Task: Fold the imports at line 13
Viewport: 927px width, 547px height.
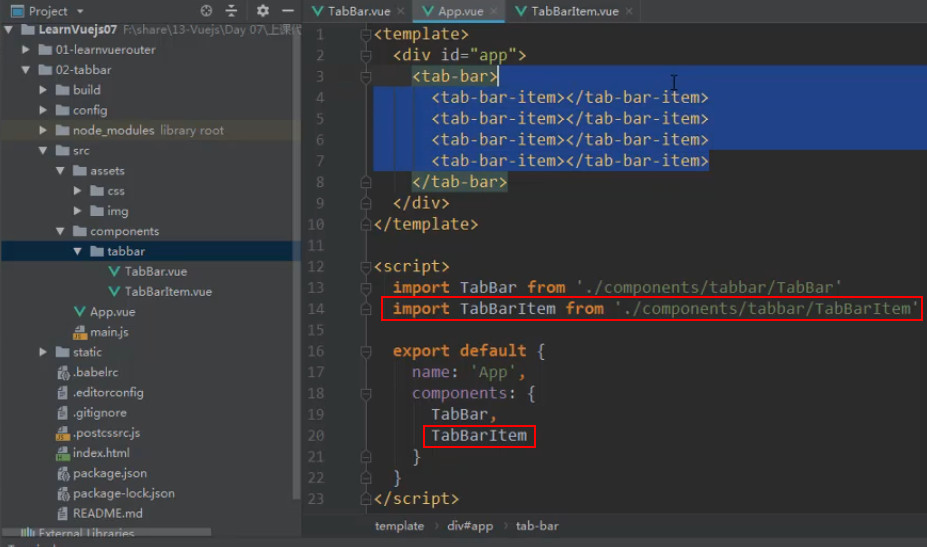Action: 365,288
